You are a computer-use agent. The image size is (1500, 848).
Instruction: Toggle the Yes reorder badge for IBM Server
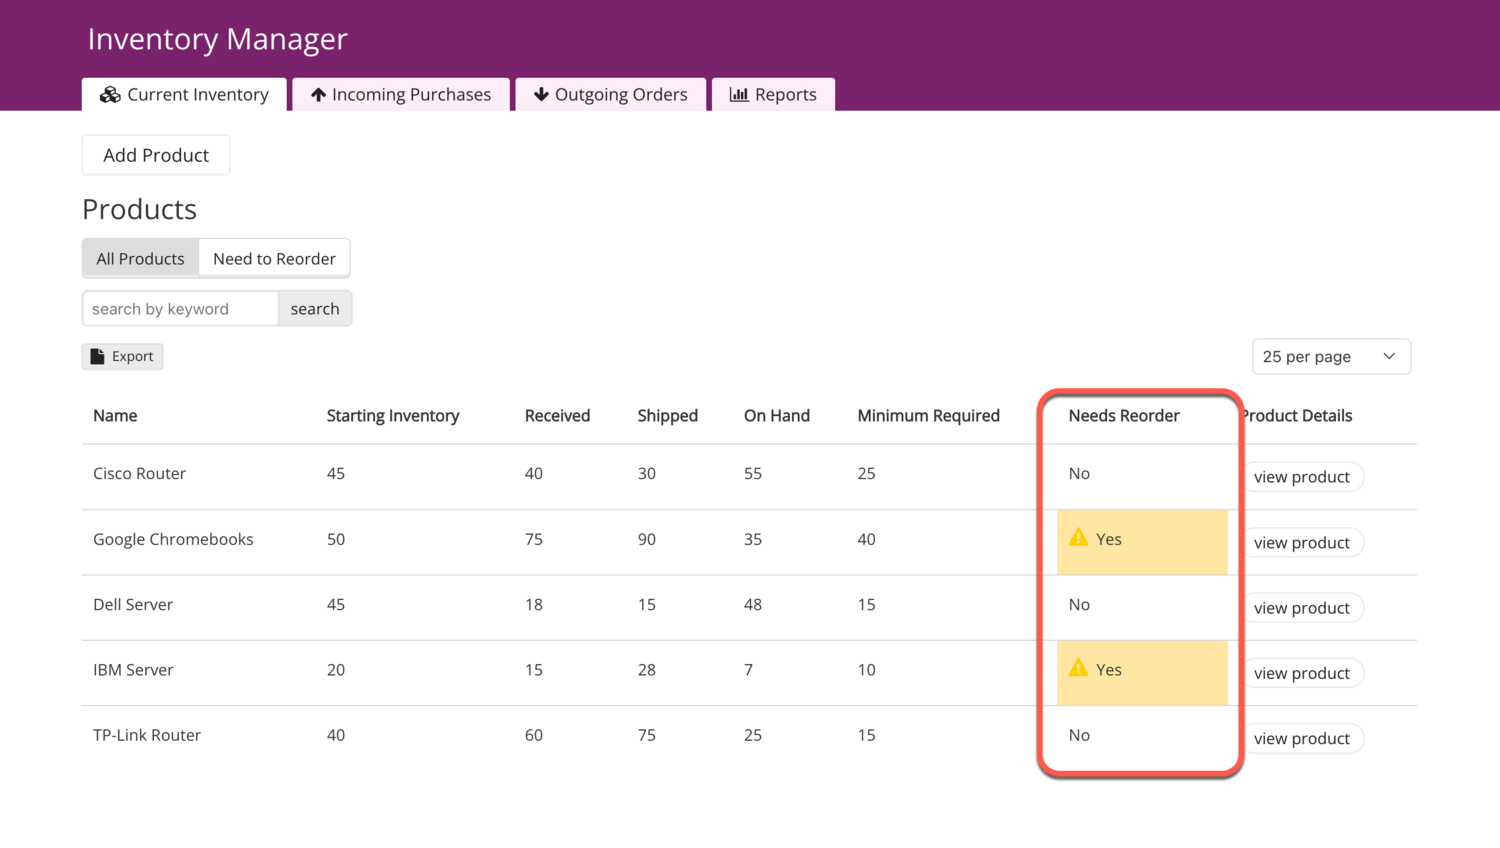click(1142, 671)
